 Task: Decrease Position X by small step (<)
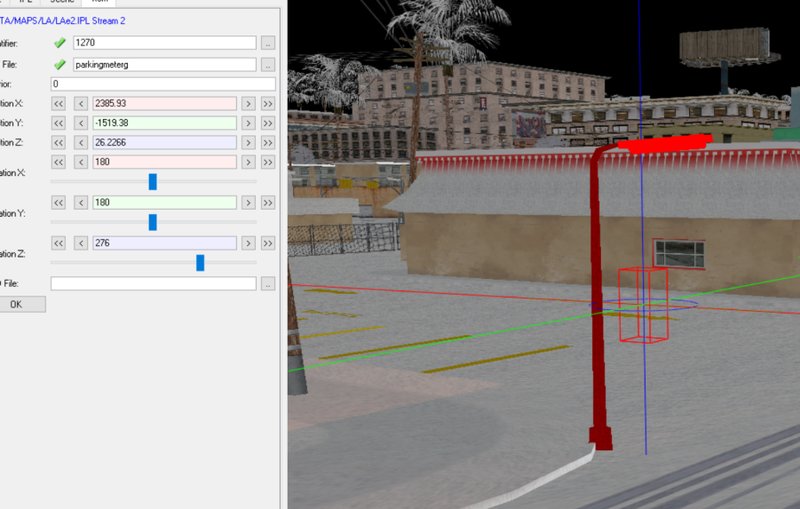81,104
